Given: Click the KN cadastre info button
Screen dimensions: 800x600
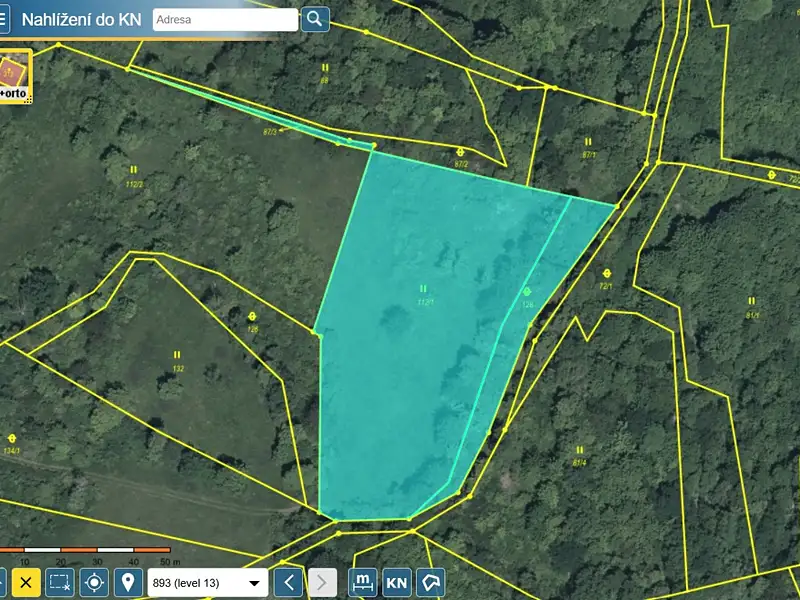Looking at the screenshot, I should [x=396, y=583].
